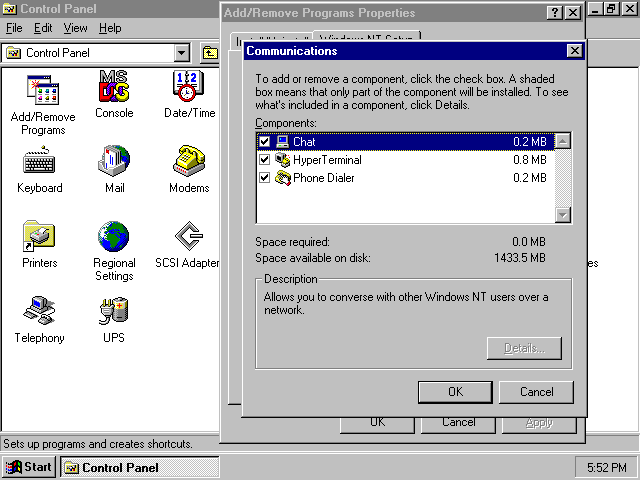Select the HyperTerminal component icon

(282, 160)
